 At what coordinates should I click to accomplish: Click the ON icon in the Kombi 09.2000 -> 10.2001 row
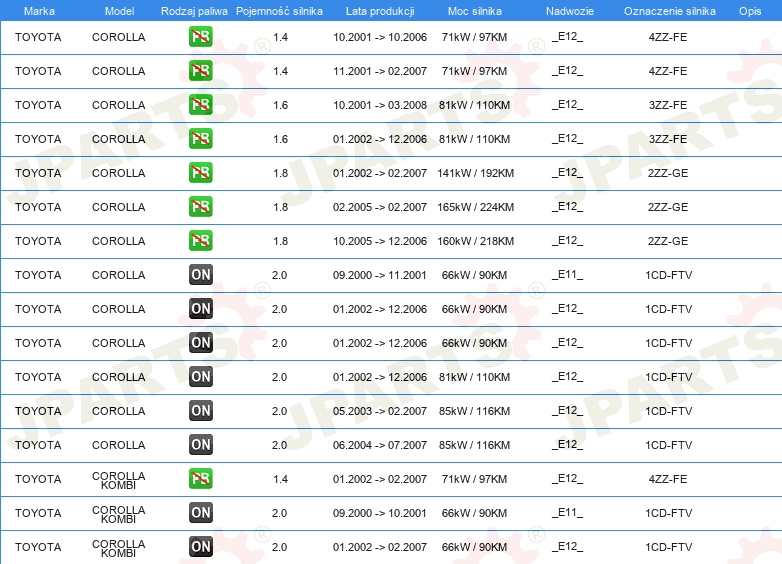pos(201,512)
